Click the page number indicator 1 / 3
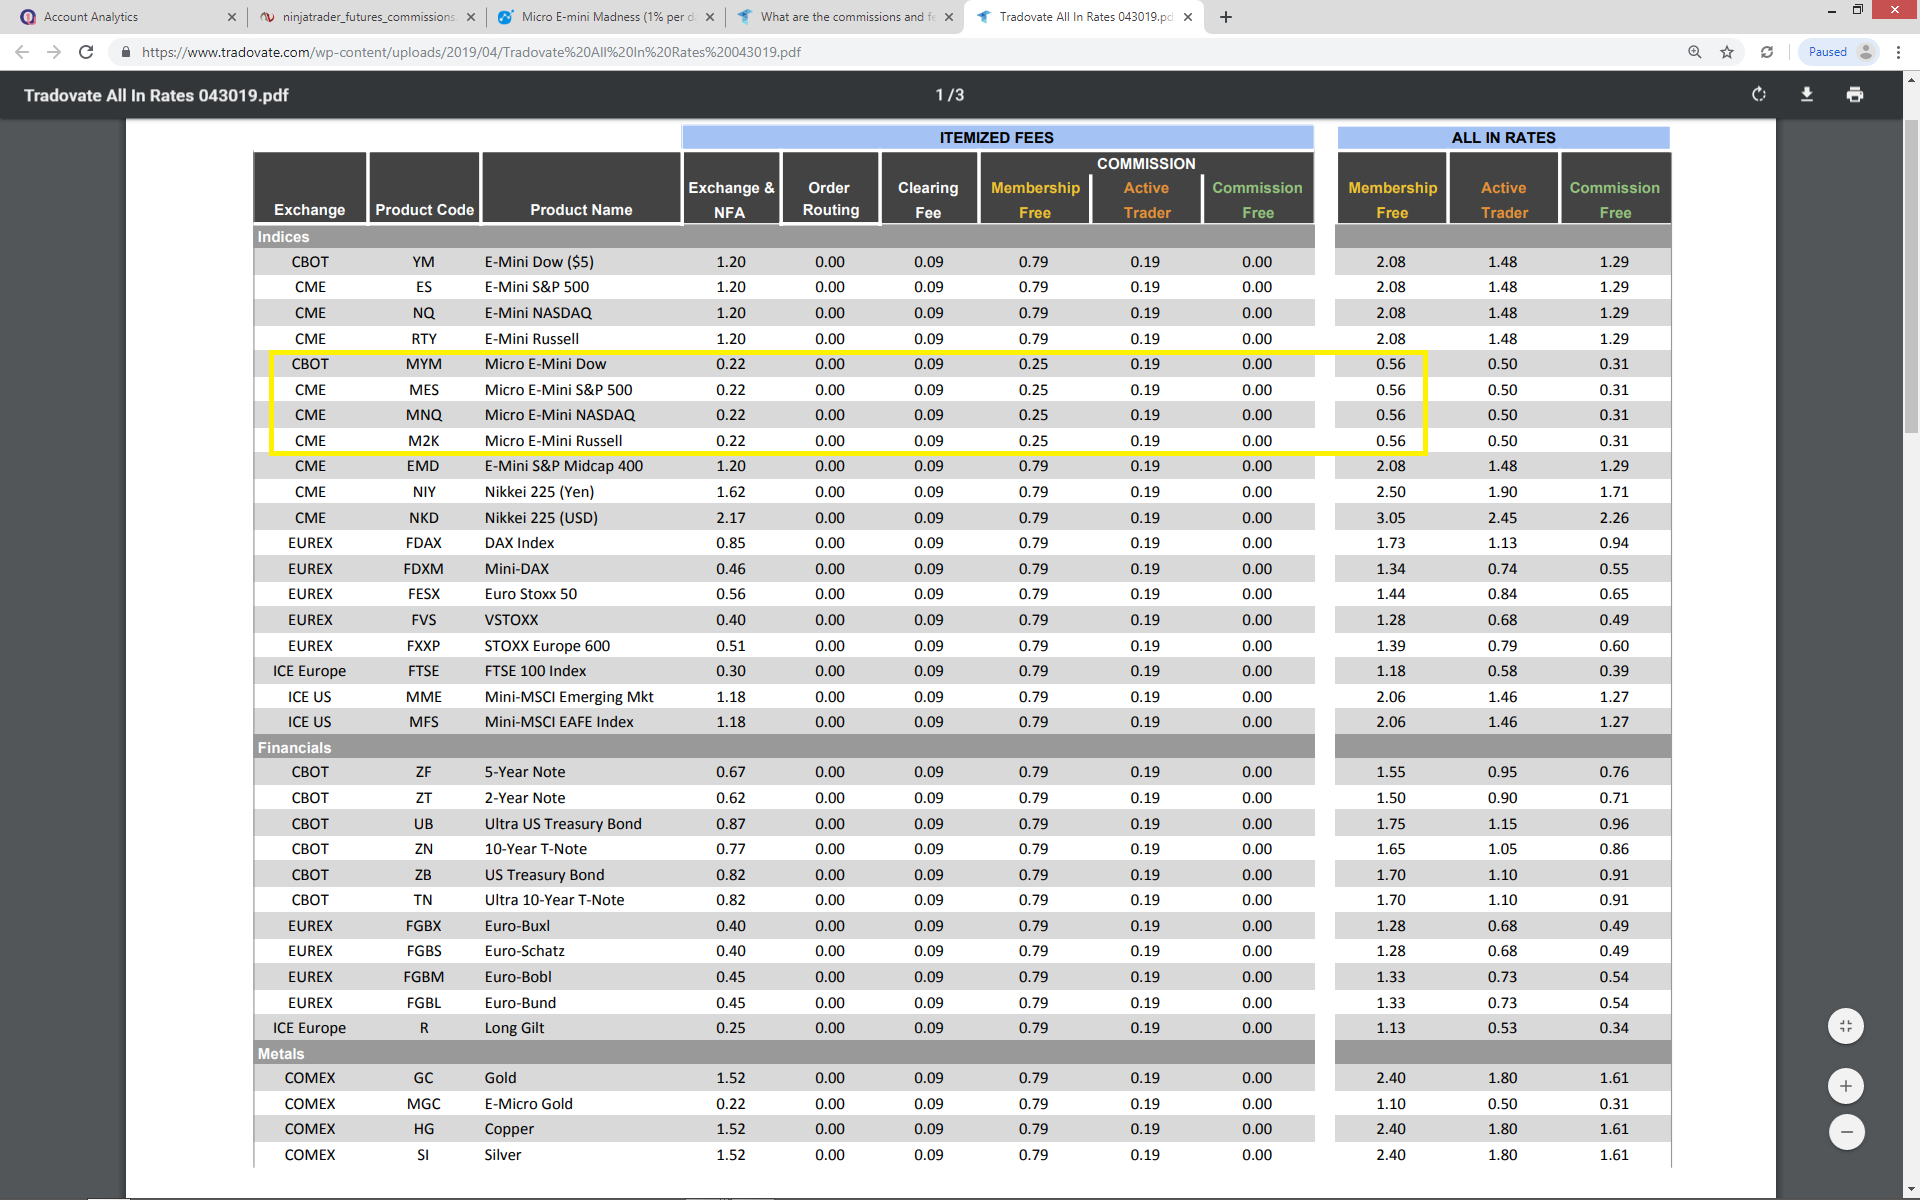 coord(950,95)
